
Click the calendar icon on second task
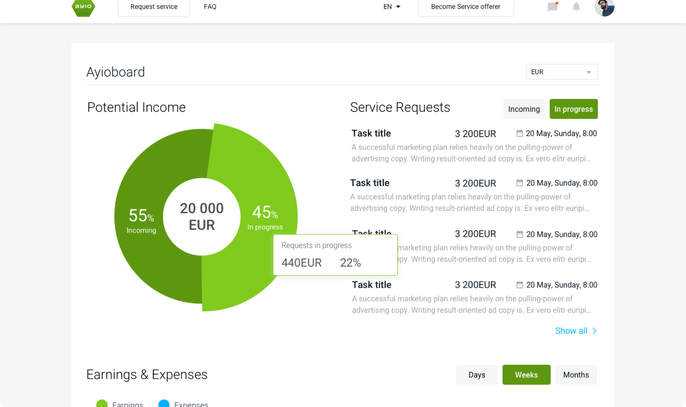[519, 183]
